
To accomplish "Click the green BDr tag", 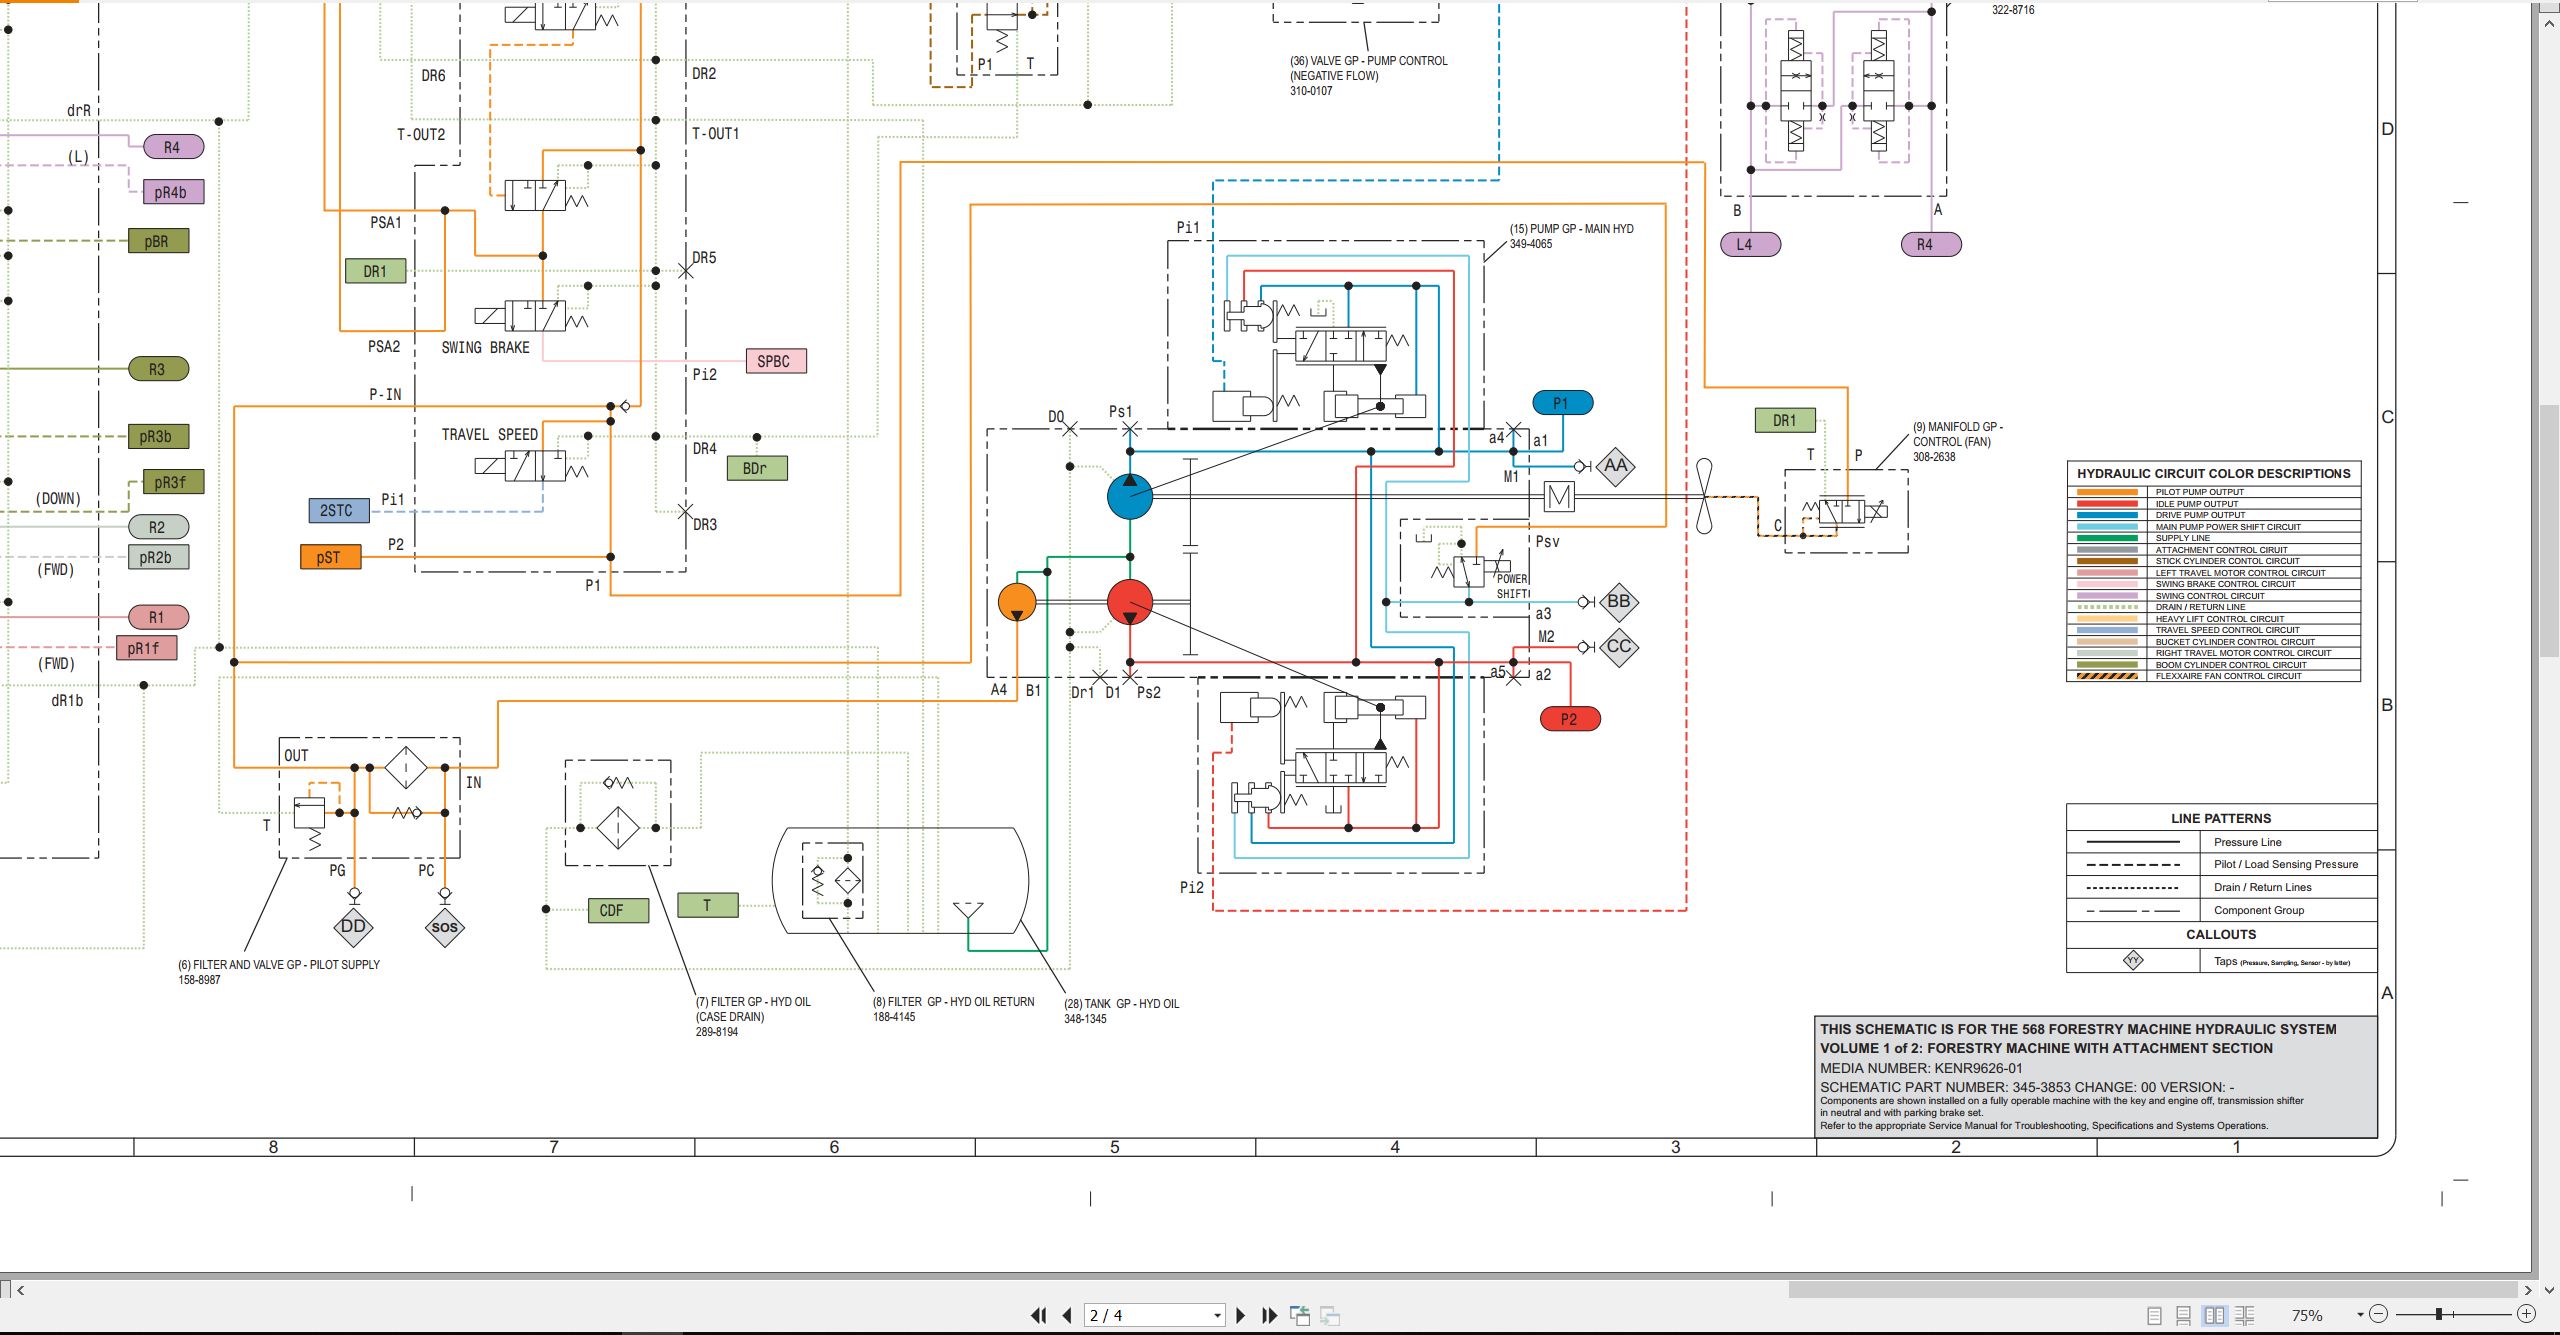I will [757, 468].
